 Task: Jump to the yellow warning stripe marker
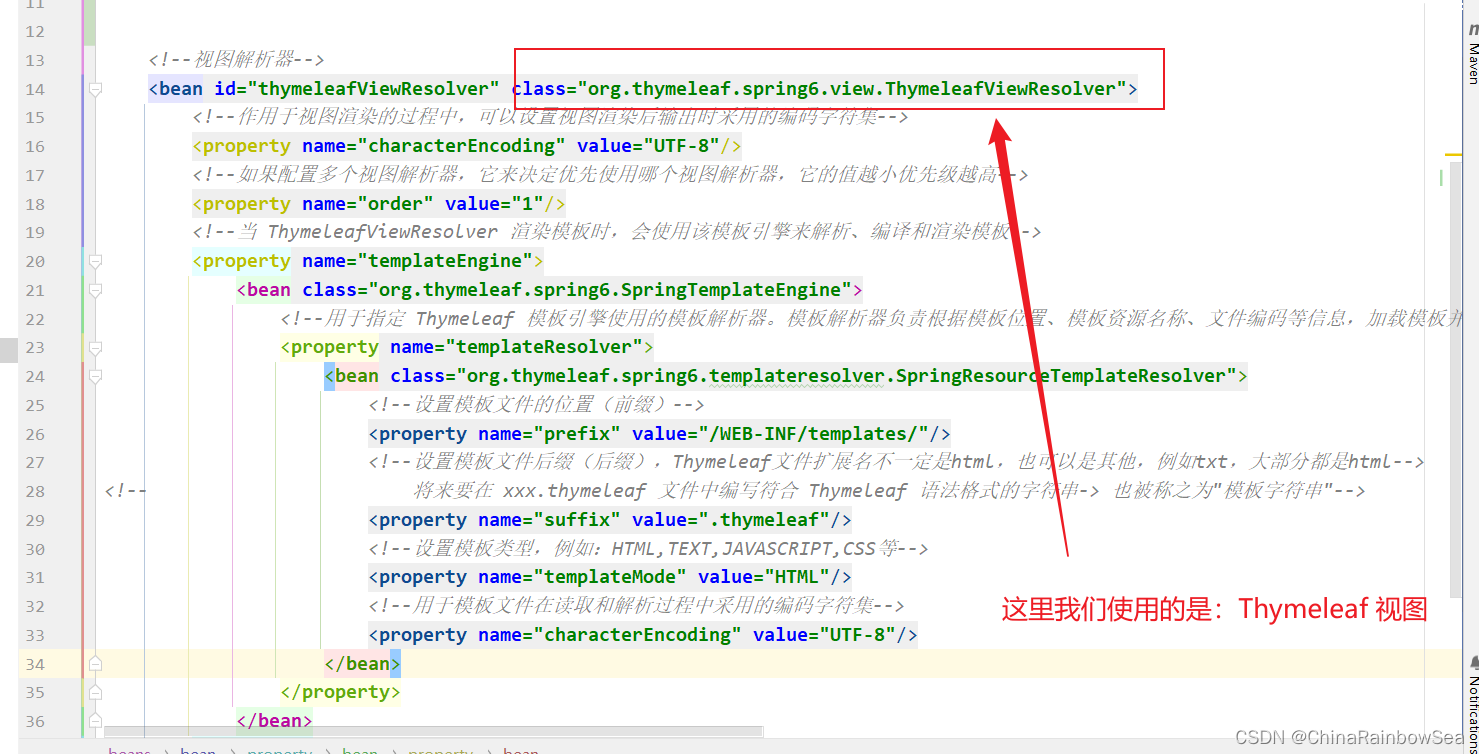tap(1453, 155)
